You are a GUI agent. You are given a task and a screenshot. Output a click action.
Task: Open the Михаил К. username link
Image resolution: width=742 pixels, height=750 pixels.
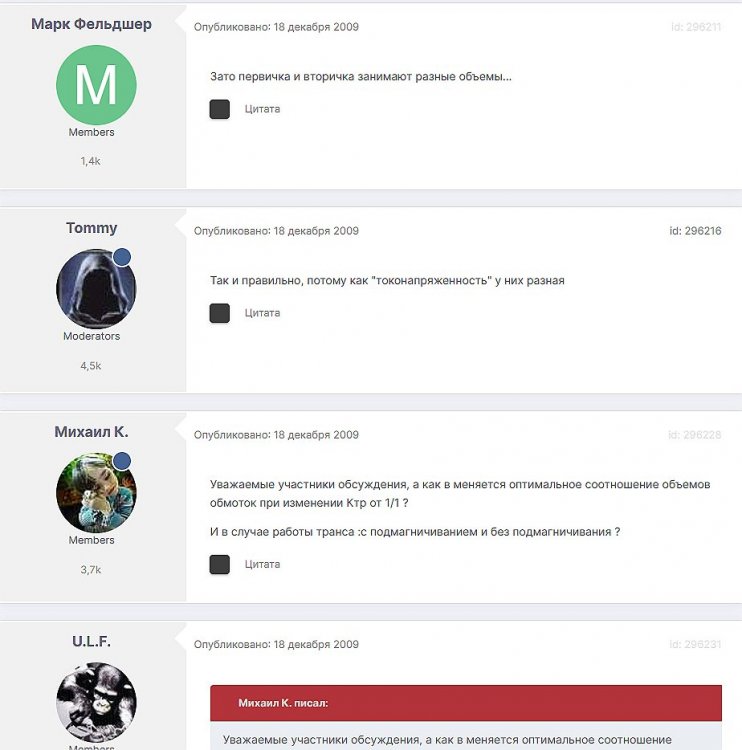click(91, 431)
